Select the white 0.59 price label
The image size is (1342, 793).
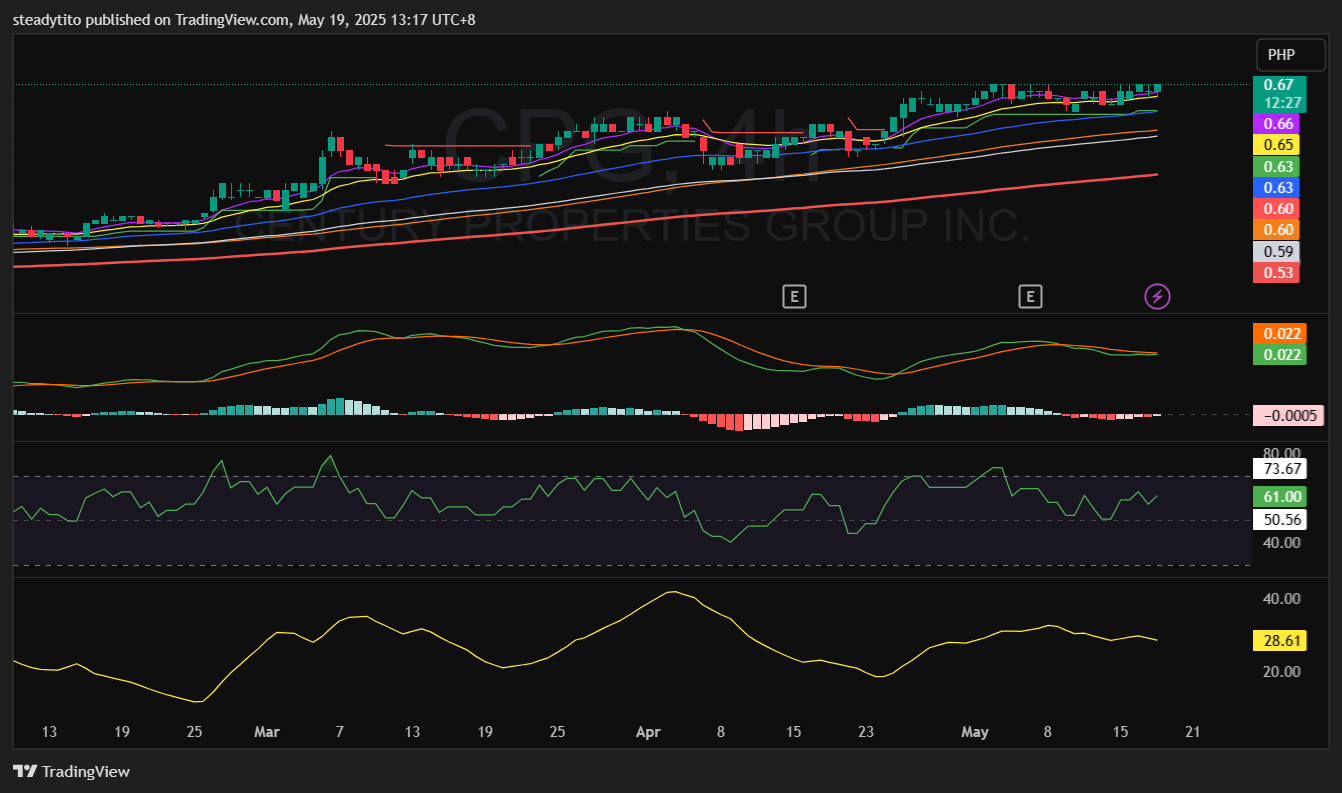[1276, 251]
